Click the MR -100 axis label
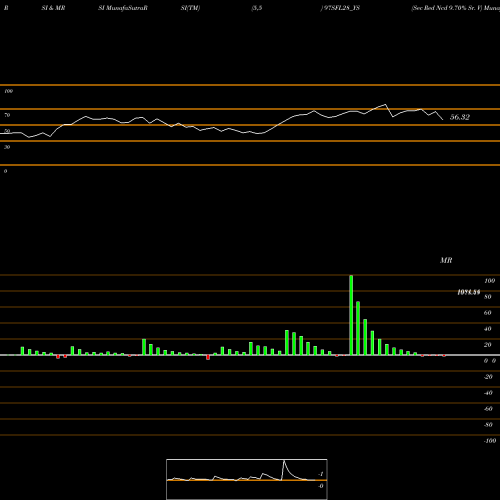Image resolution: width=500 pixels, height=500 pixels. 490,441
